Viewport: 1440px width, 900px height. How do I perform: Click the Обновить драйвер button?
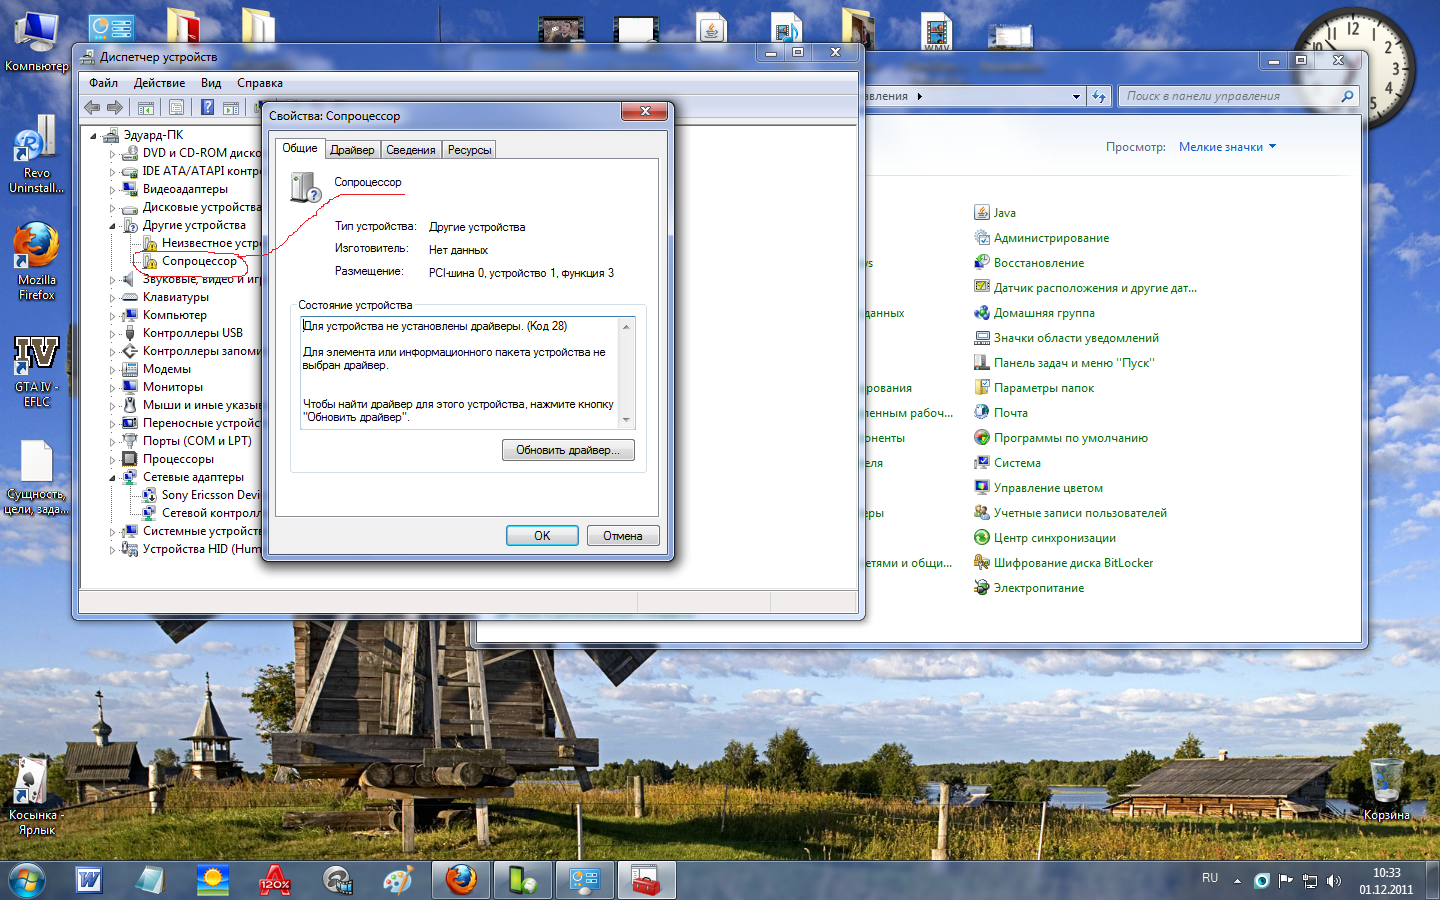[568, 450]
